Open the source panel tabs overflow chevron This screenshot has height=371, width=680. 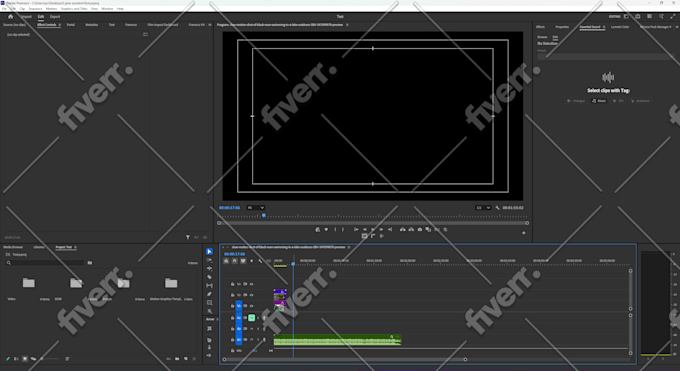click(x=210, y=25)
